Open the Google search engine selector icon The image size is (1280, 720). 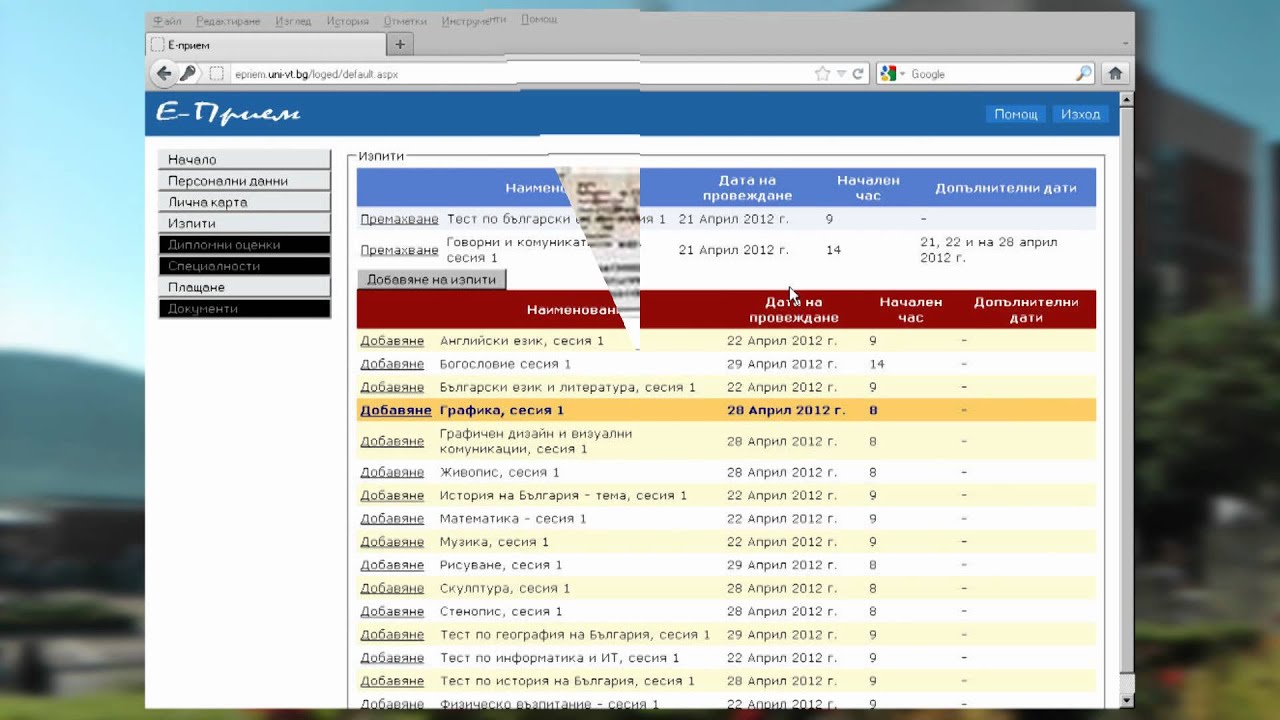coord(887,73)
